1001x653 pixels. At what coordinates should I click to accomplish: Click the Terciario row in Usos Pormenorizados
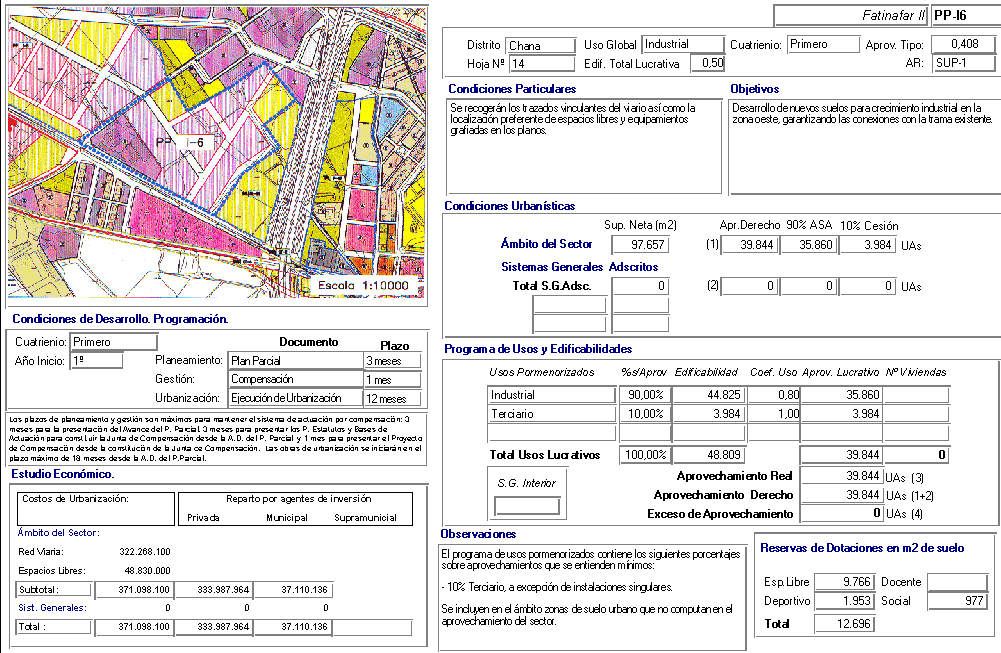click(x=550, y=414)
